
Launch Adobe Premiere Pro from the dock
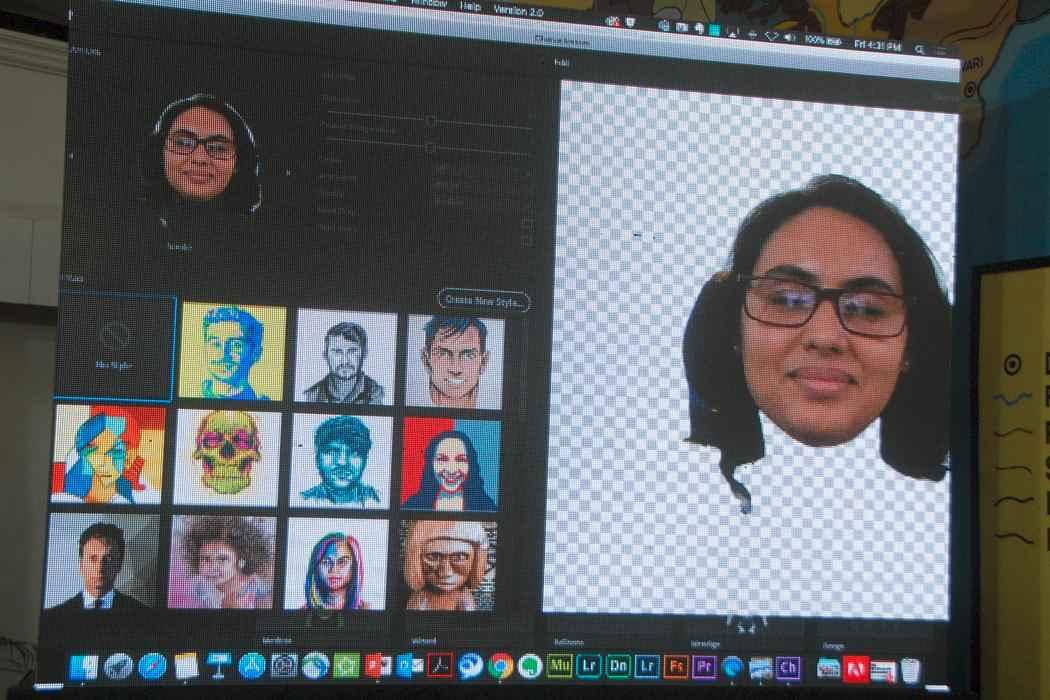704,667
